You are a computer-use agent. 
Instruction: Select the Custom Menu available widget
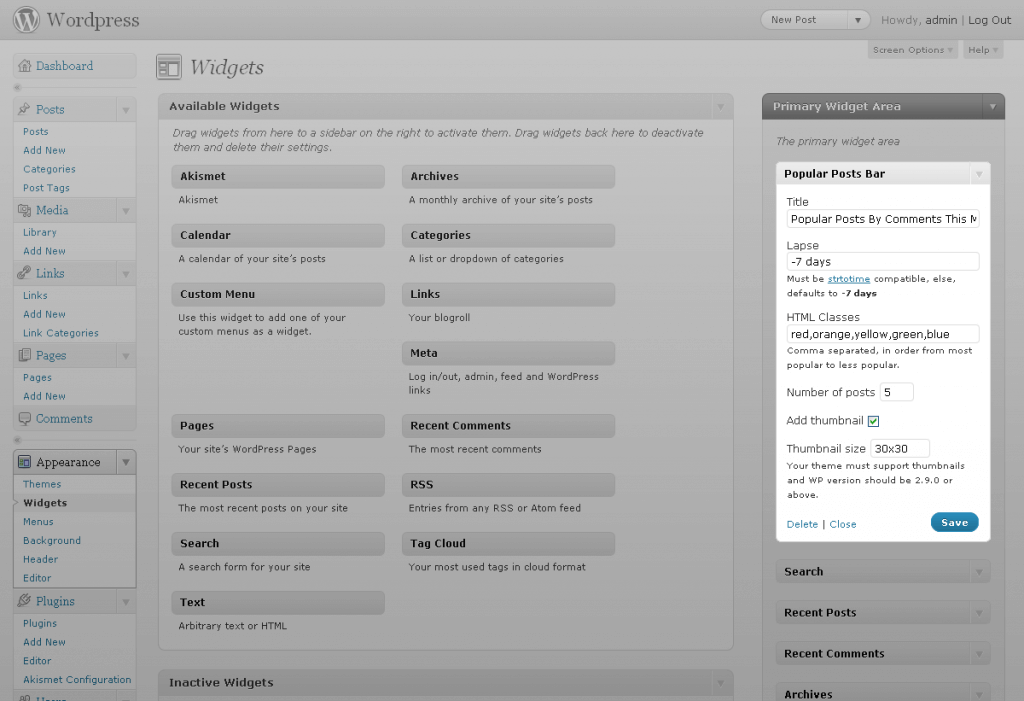(278, 294)
